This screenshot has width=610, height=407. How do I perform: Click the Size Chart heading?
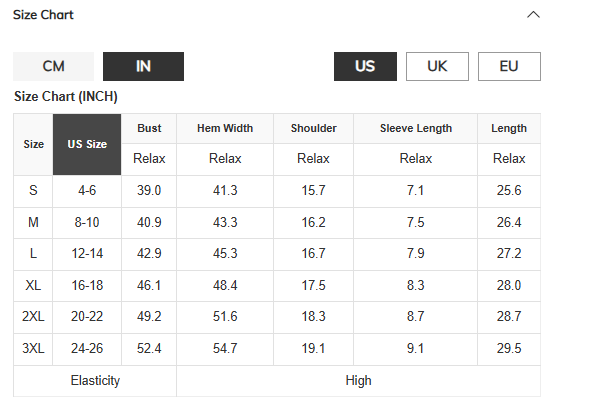43,15
